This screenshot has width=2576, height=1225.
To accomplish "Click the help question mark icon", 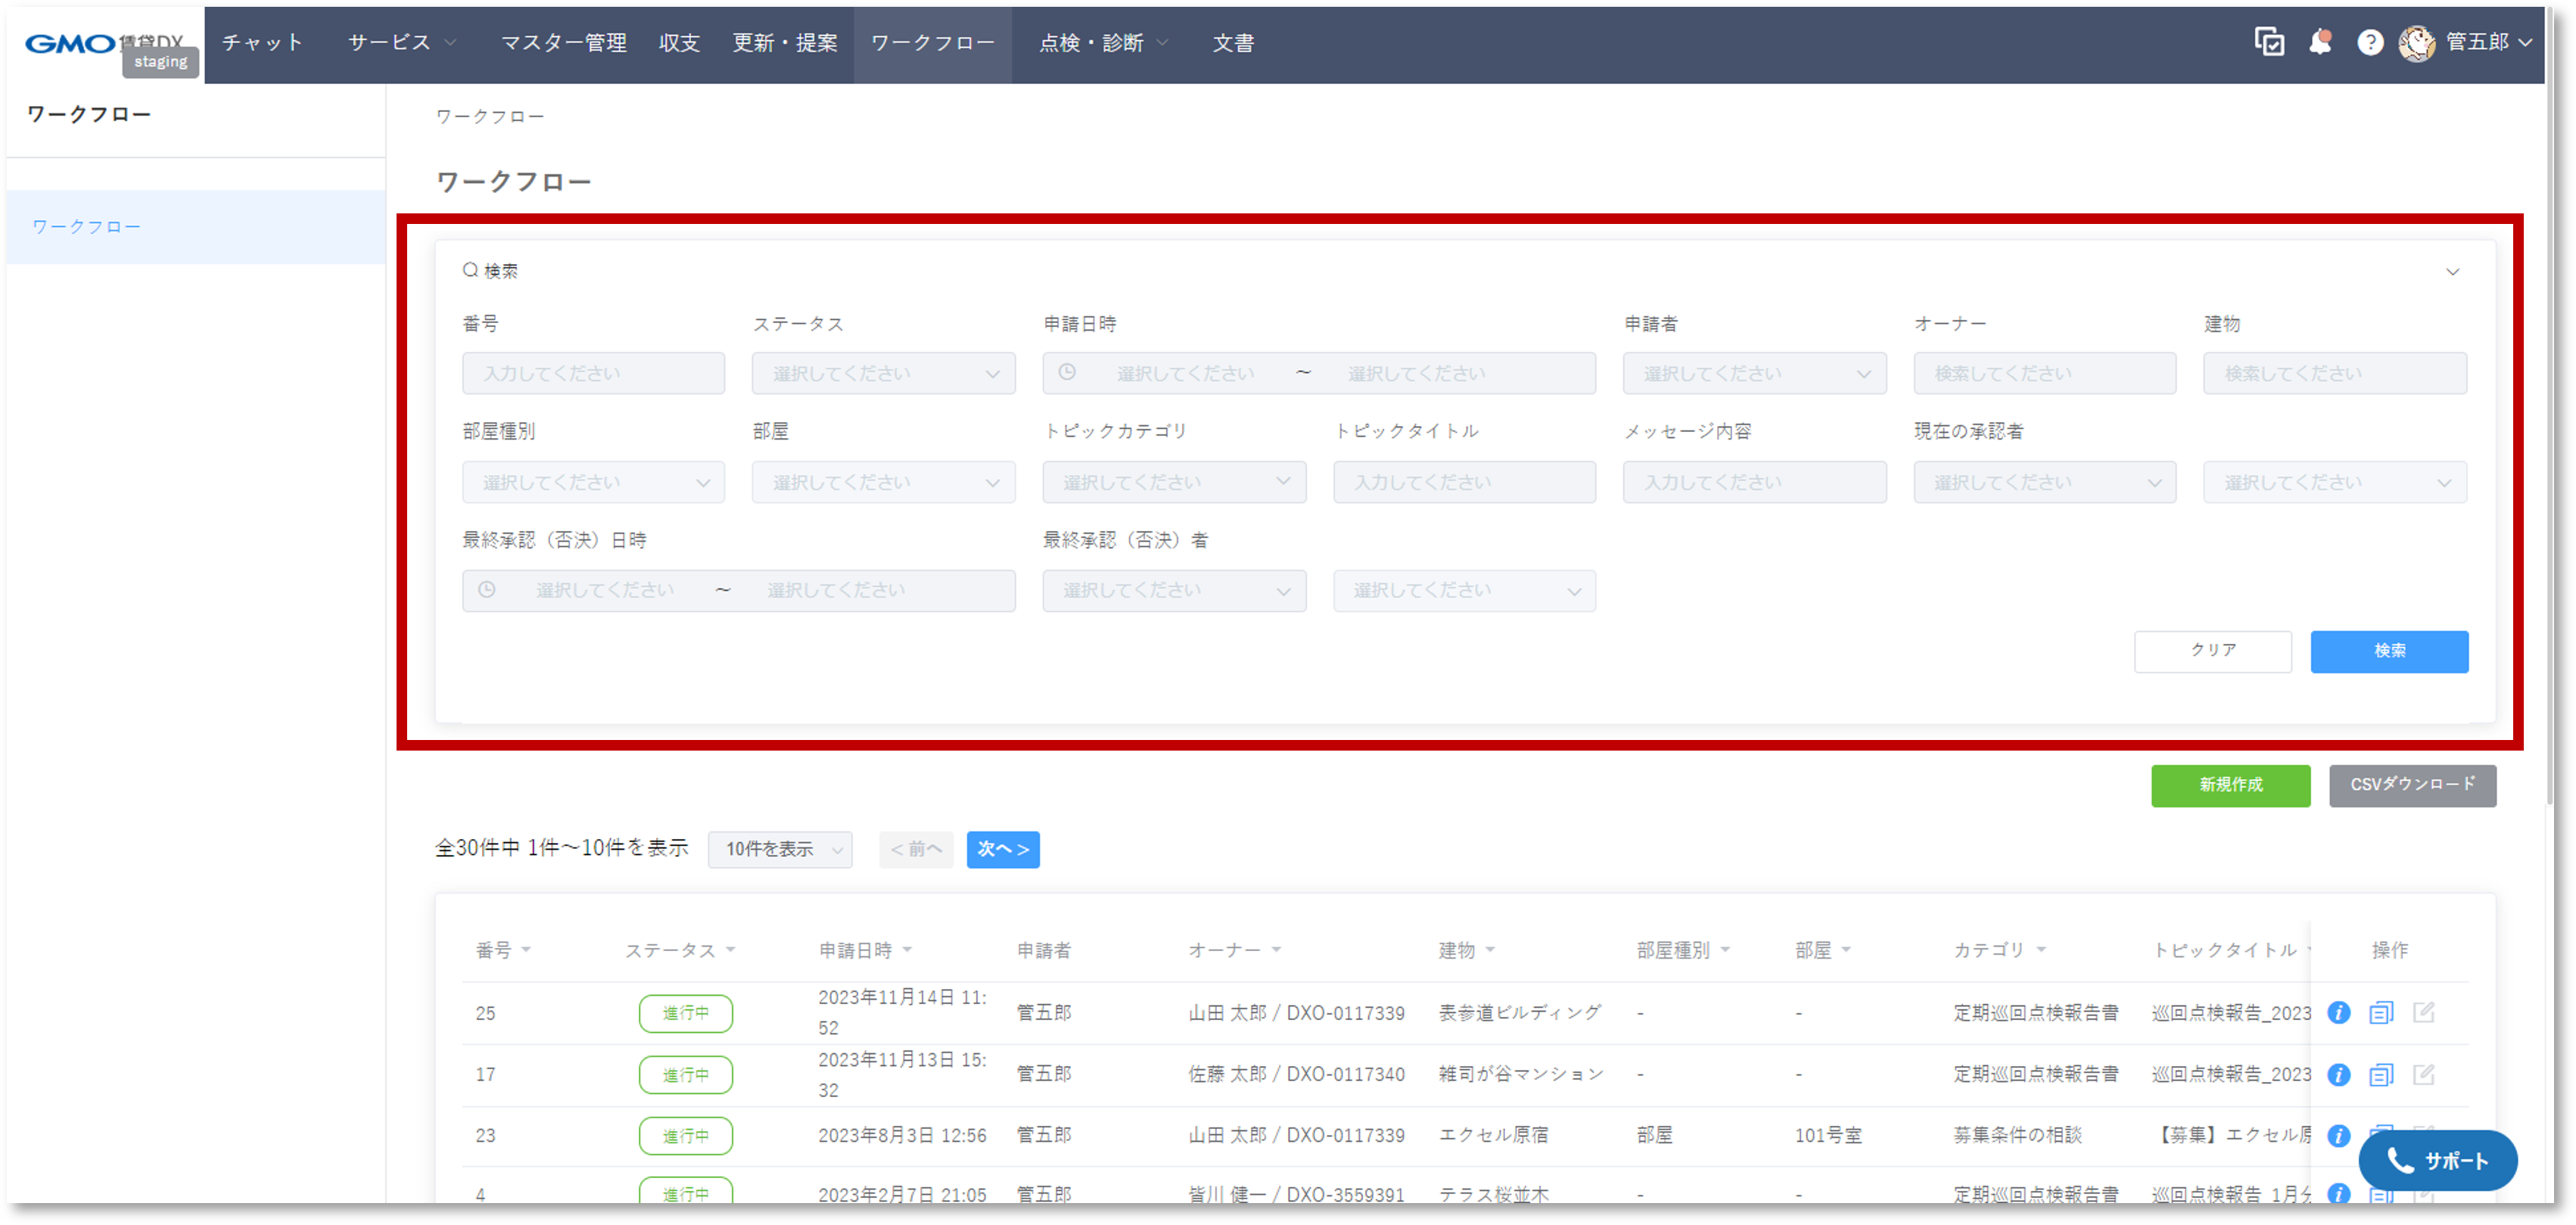I will pos(2371,42).
